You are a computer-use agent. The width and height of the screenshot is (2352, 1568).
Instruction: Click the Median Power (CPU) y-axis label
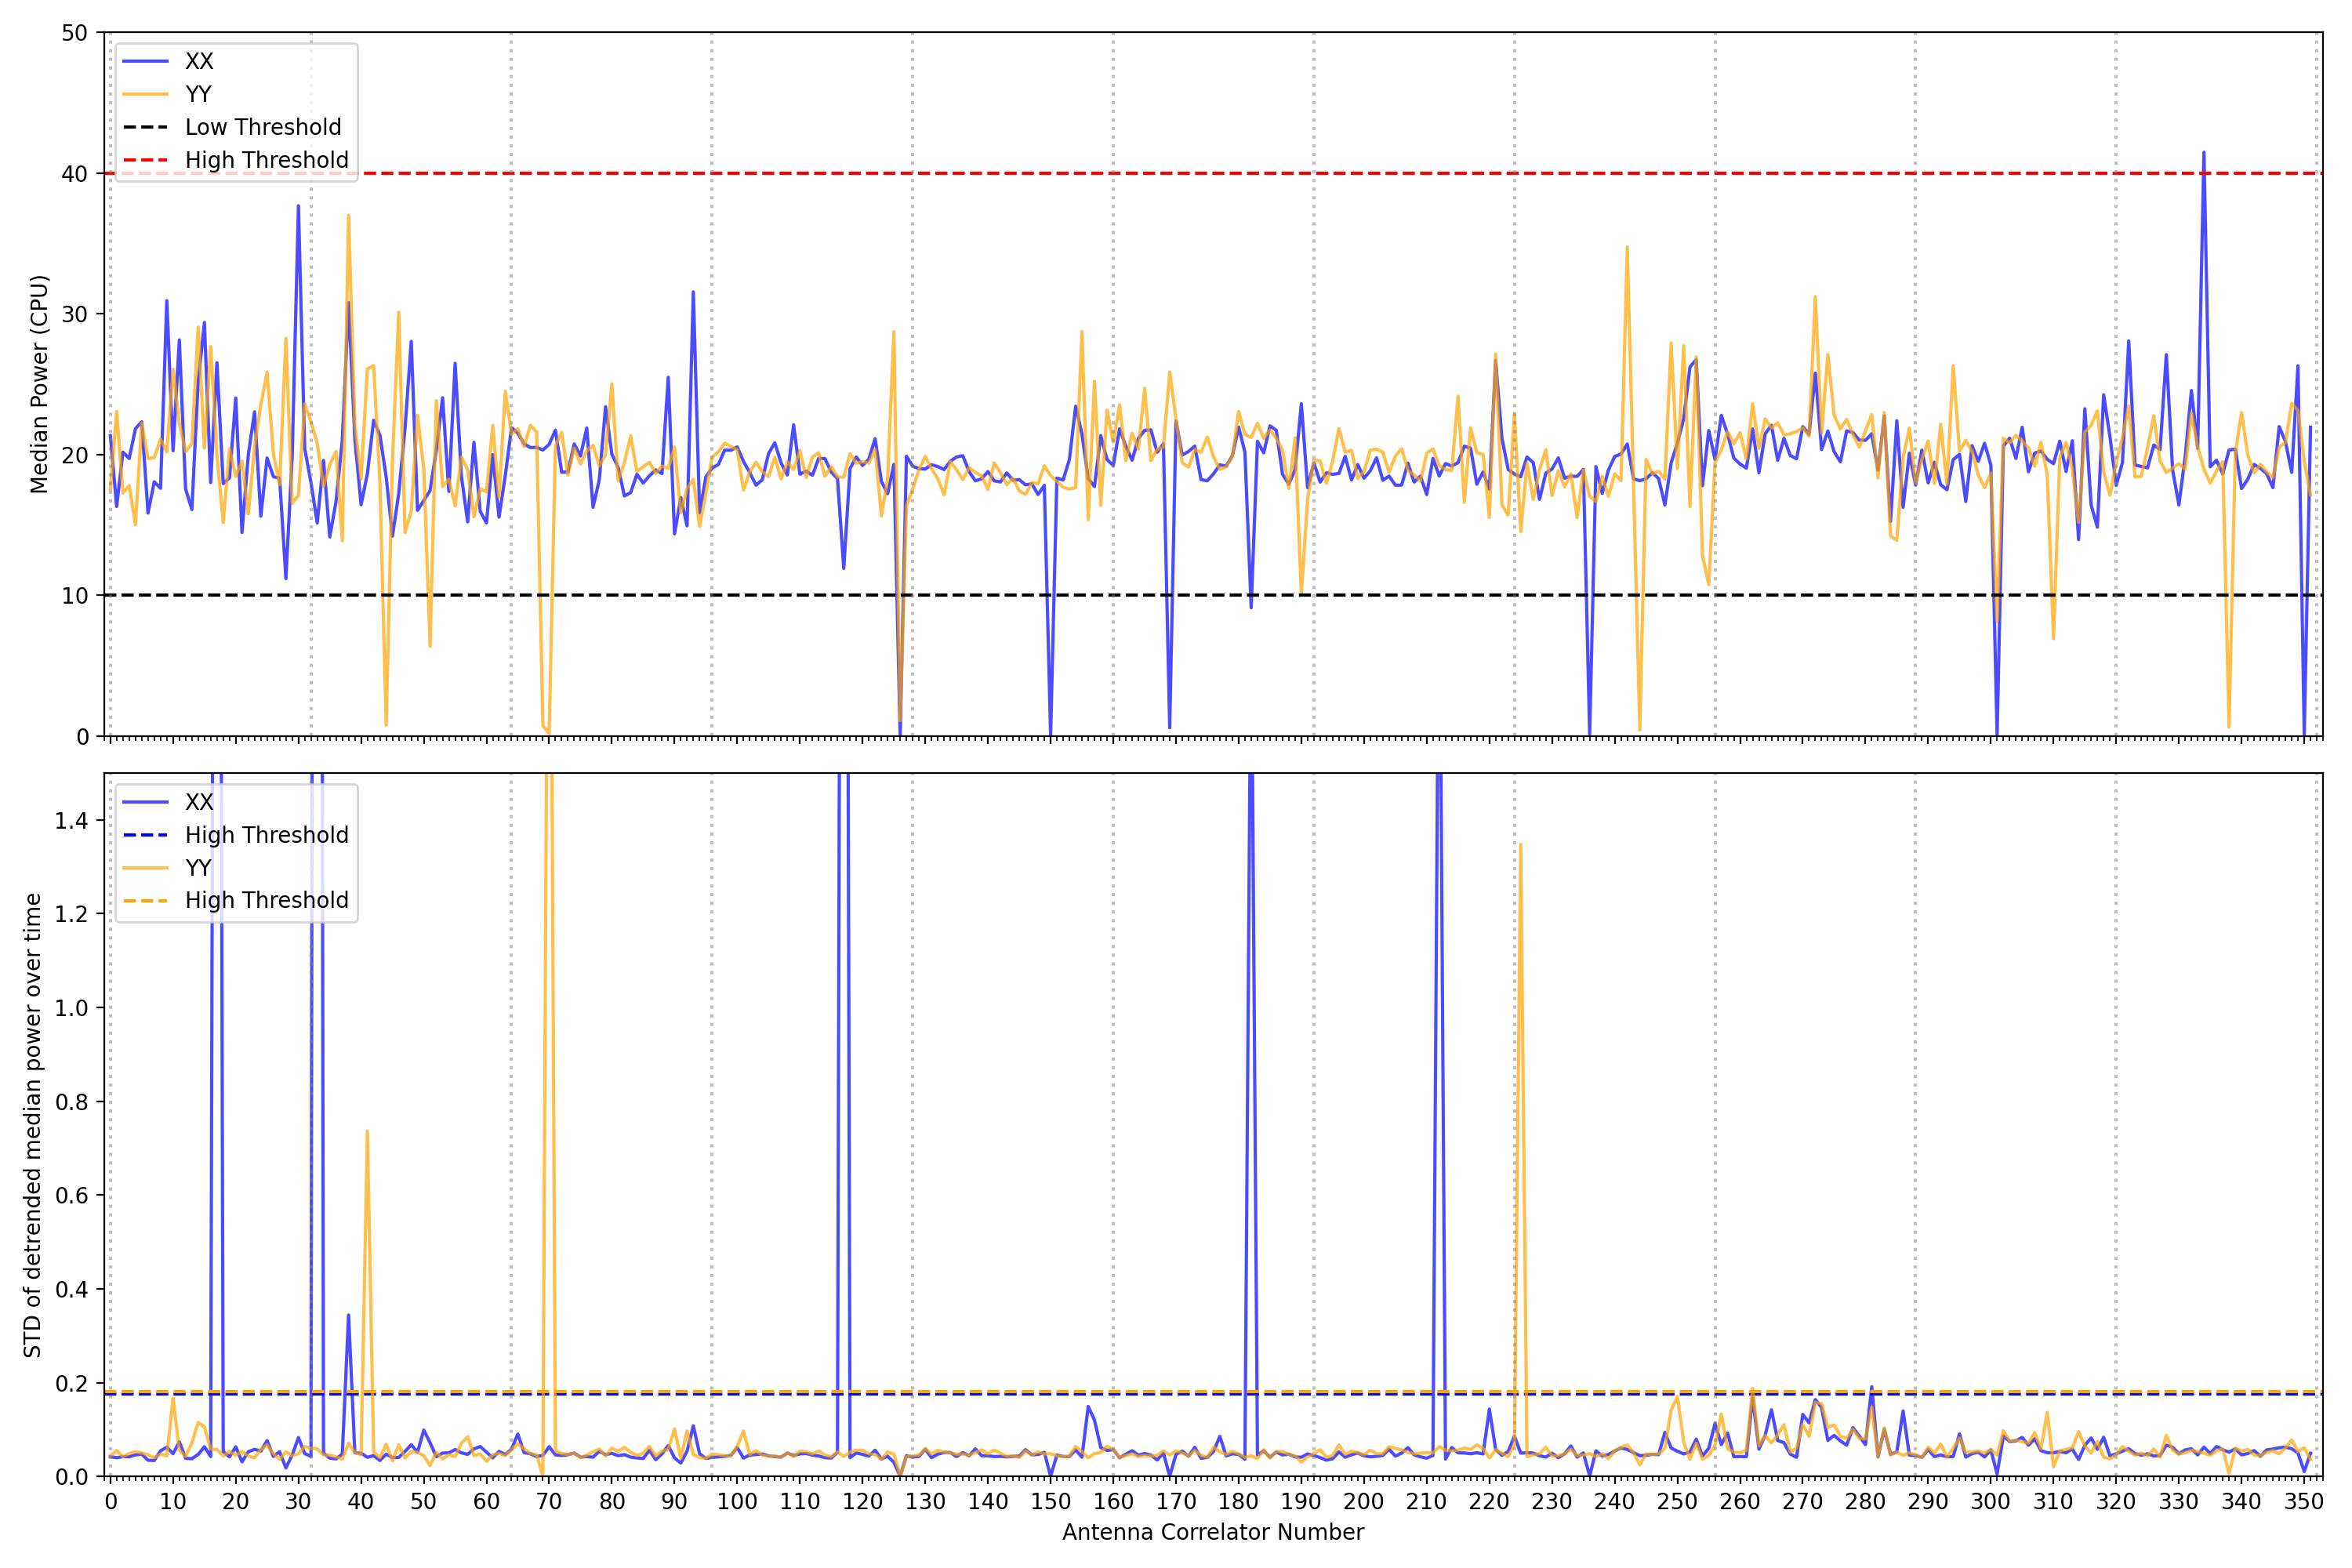coord(39,384)
